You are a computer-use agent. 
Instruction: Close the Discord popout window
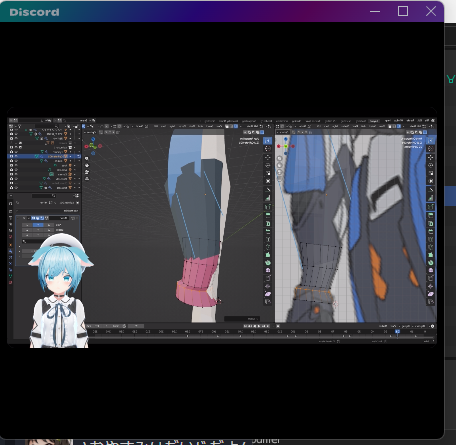pos(431,11)
